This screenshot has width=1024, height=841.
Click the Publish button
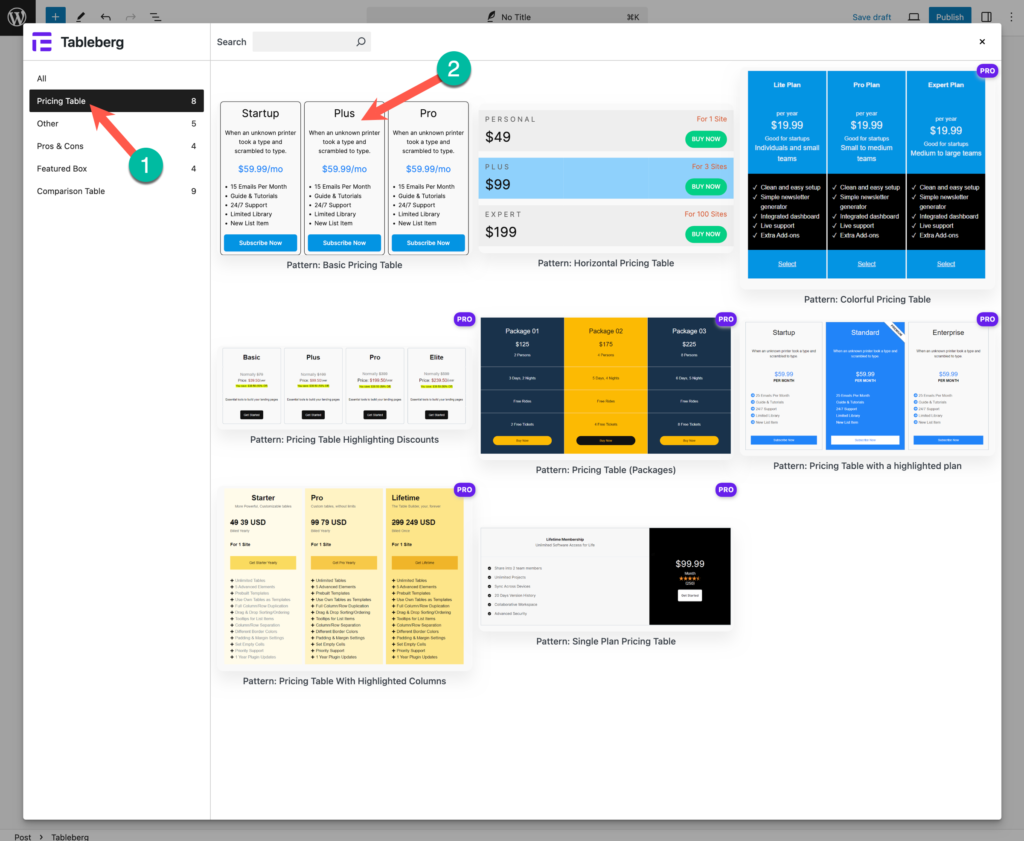coord(949,17)
